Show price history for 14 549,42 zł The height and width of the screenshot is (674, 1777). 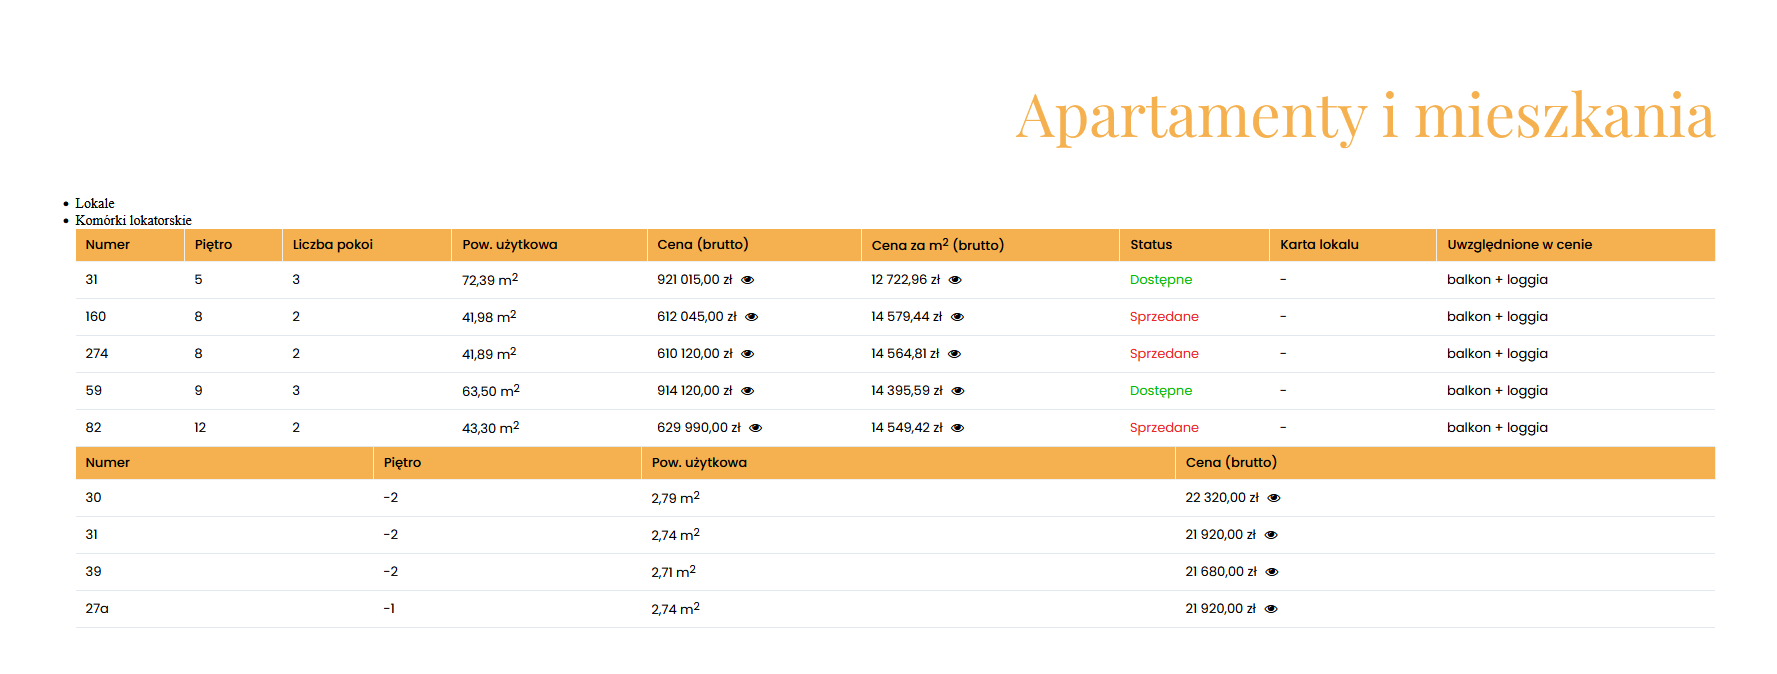point(957,428)
